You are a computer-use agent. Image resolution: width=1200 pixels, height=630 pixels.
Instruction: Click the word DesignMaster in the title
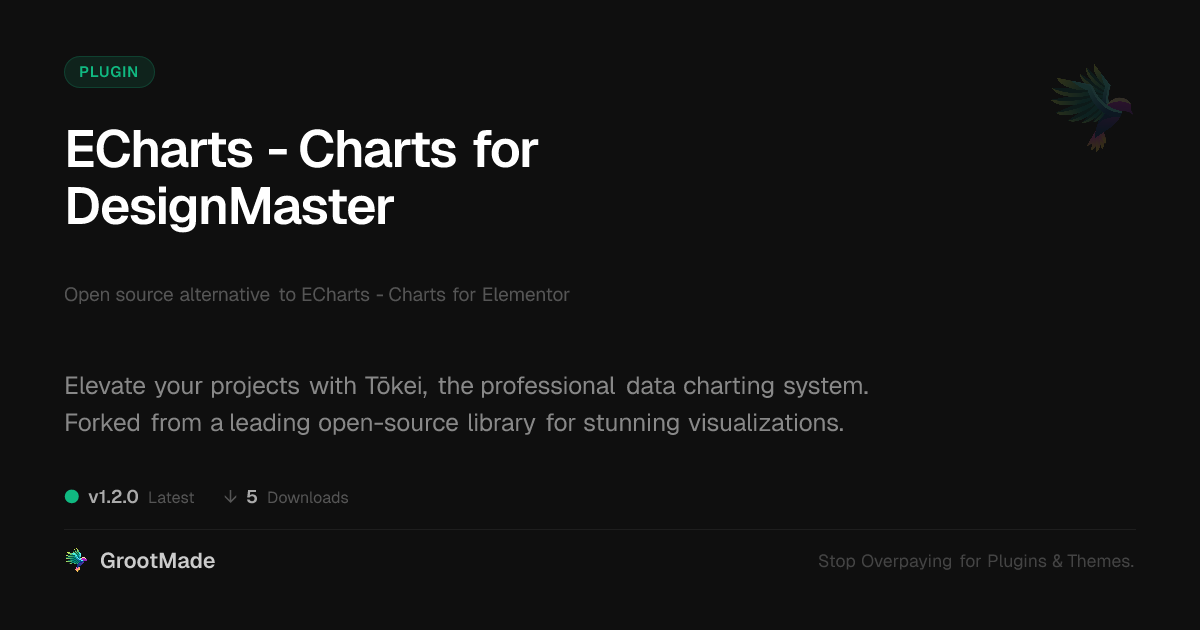click(x=229, y=207)
